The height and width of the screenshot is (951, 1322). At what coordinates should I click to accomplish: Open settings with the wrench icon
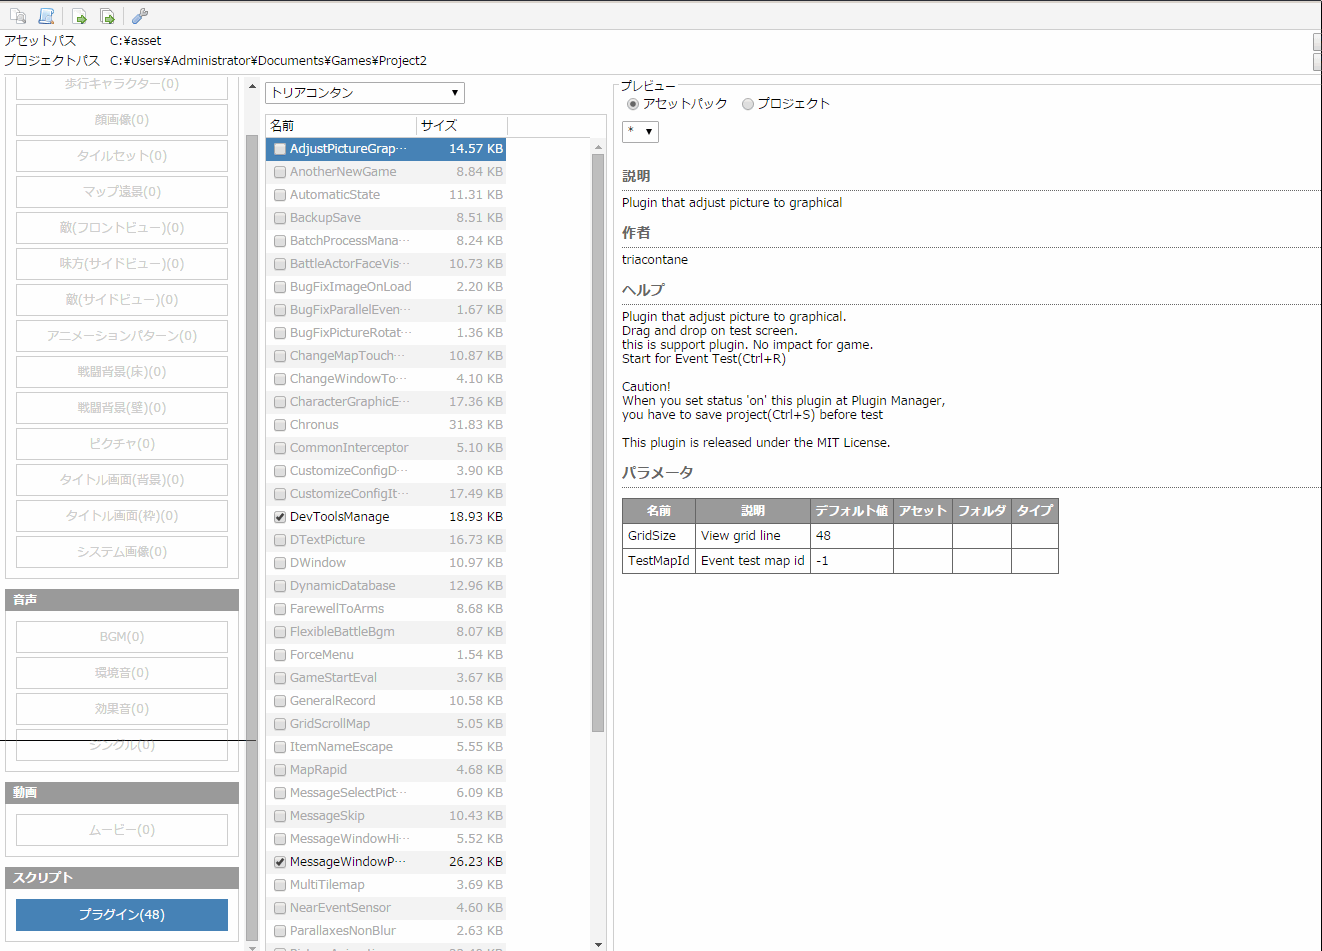(x=140, y=16)
